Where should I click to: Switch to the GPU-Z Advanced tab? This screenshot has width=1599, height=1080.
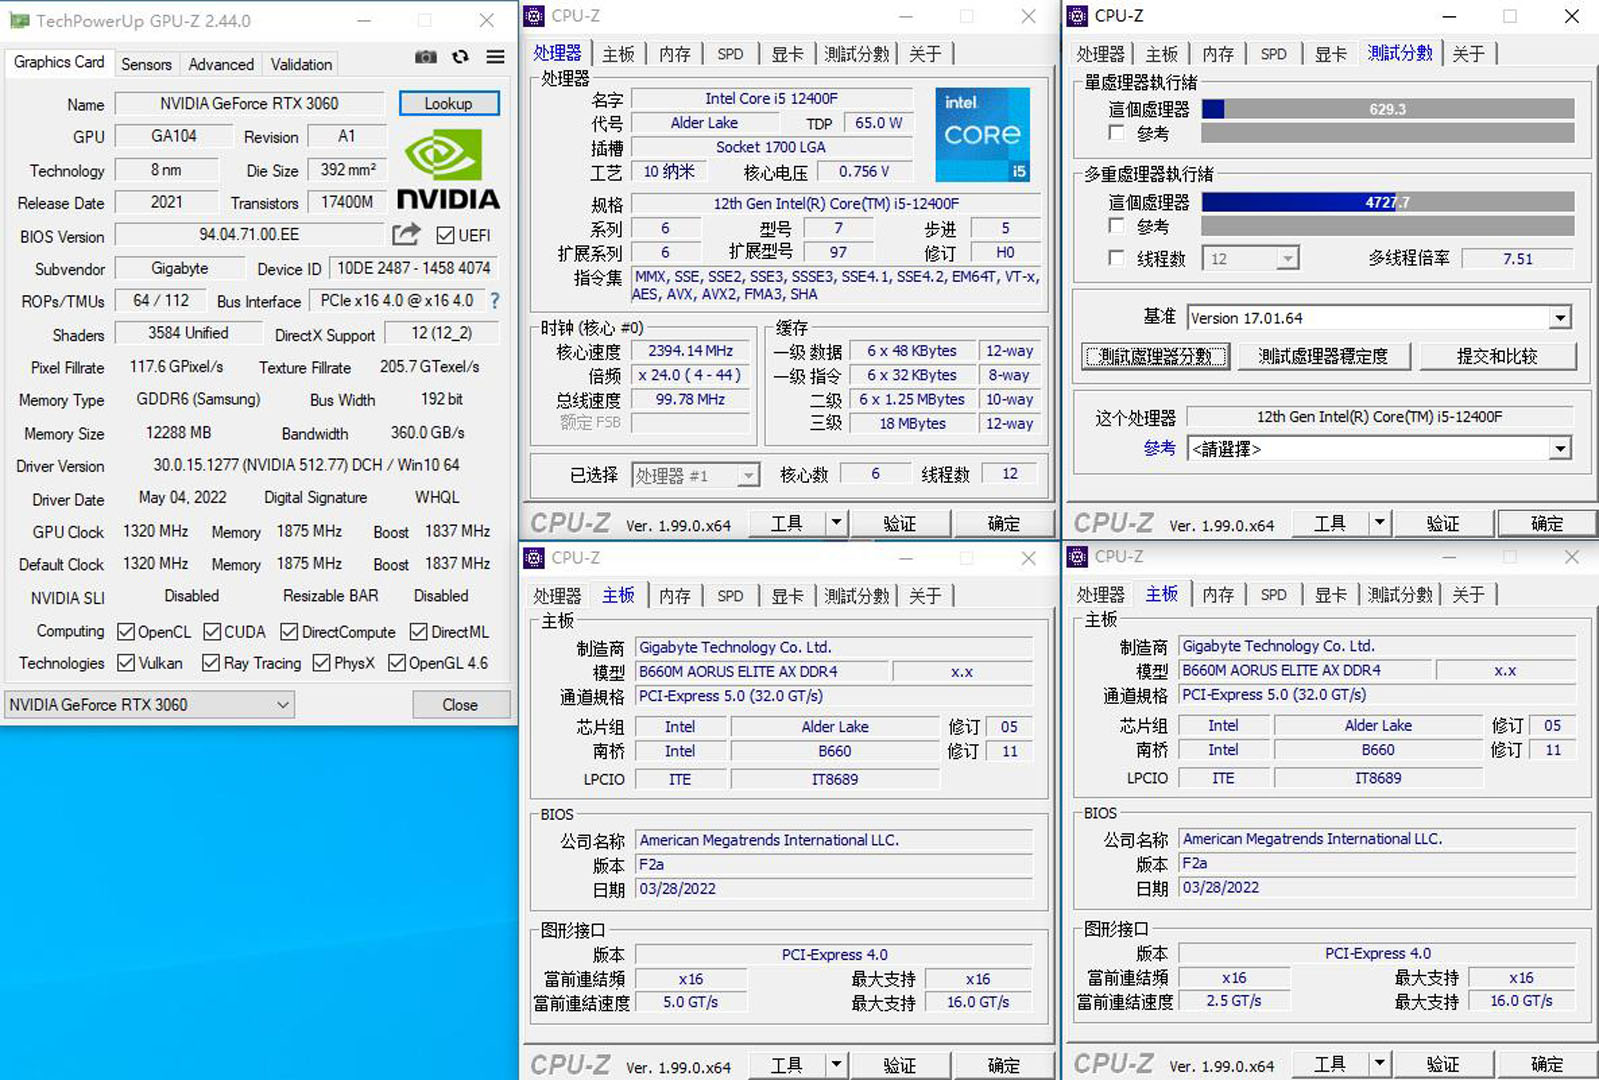[x=221, y=64]
